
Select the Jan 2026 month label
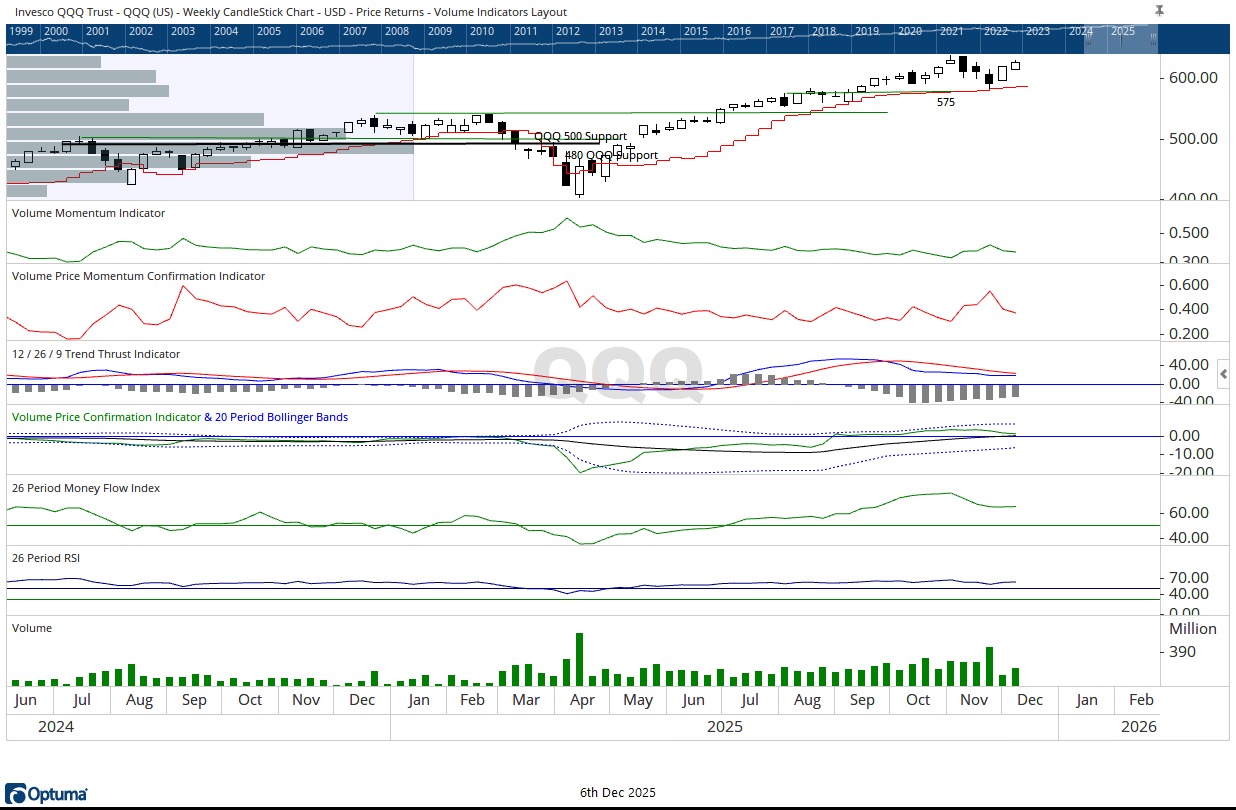pos(1086,700)
